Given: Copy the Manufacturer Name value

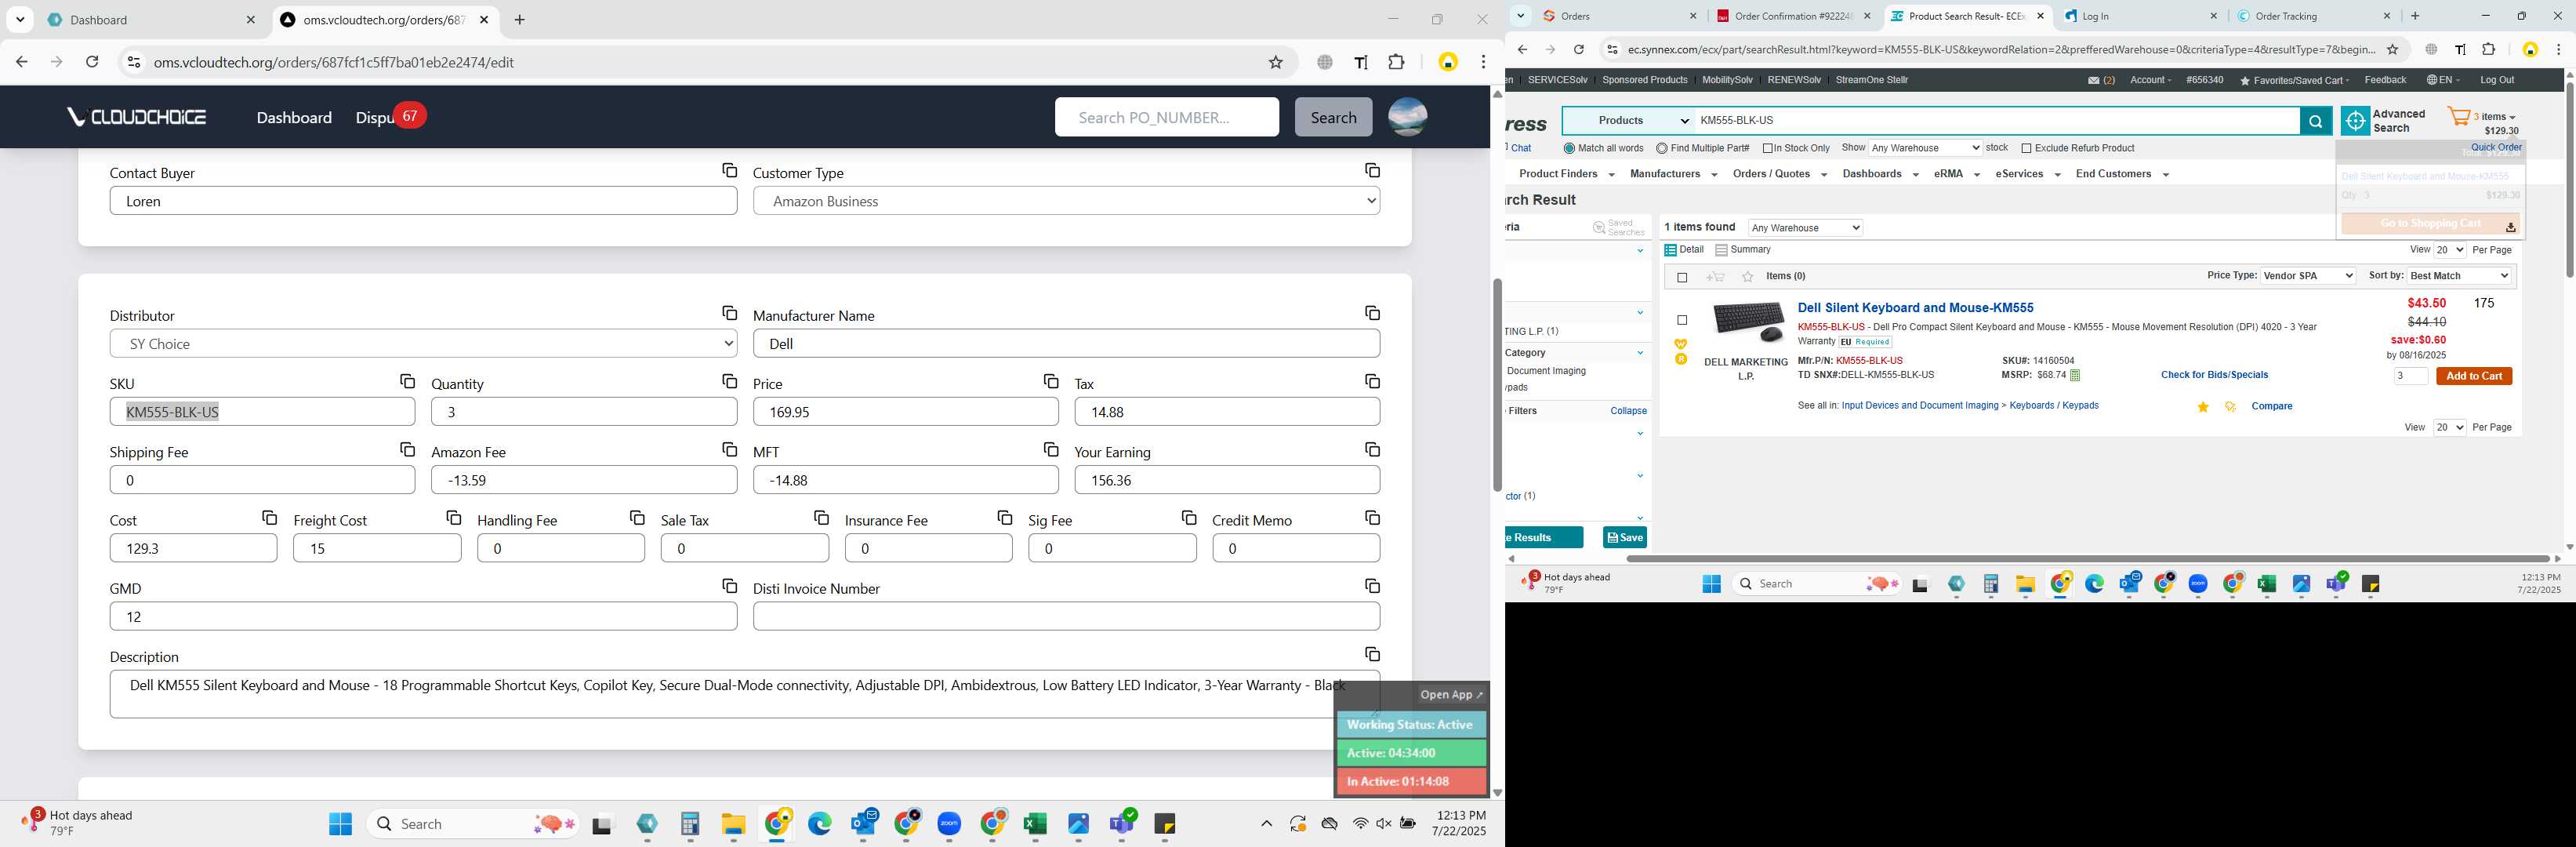Looking at the screenshot, I should coord(1372,313).
